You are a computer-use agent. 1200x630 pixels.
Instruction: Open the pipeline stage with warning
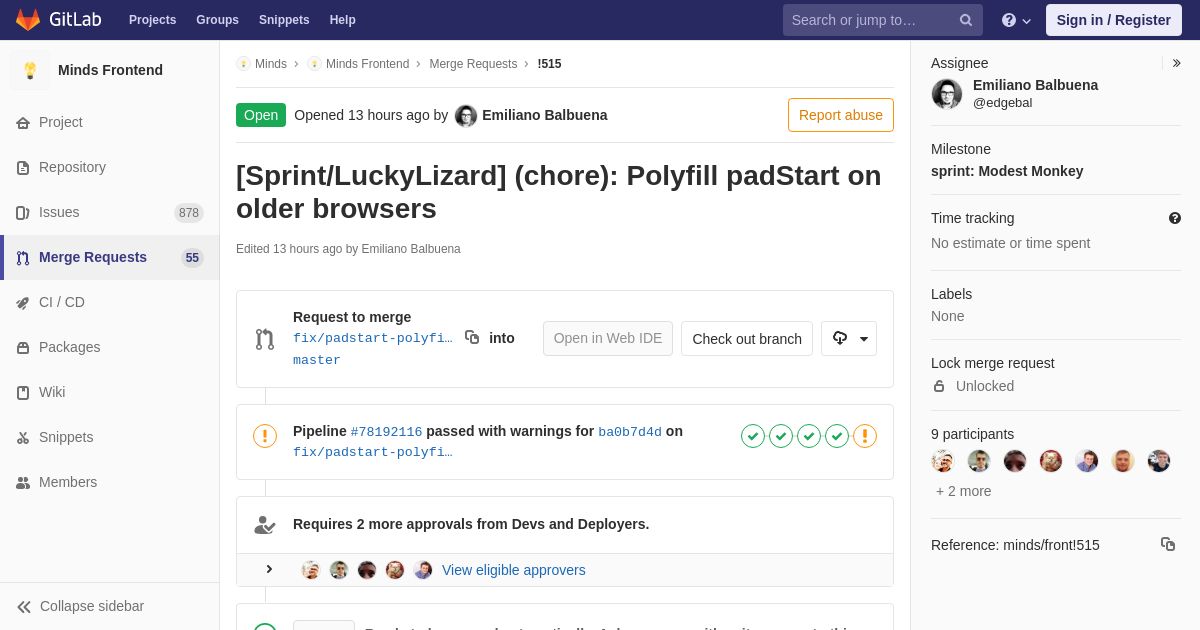(x=865, y=436)
